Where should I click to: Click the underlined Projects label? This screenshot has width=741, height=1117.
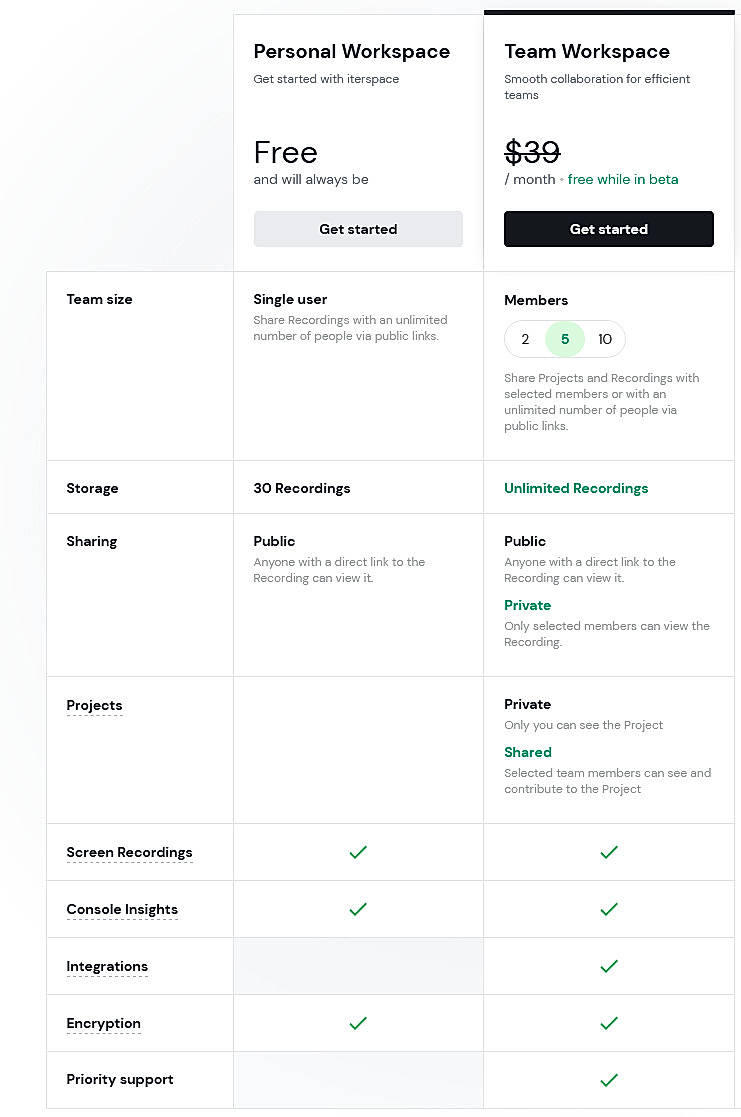coord(94,705)
